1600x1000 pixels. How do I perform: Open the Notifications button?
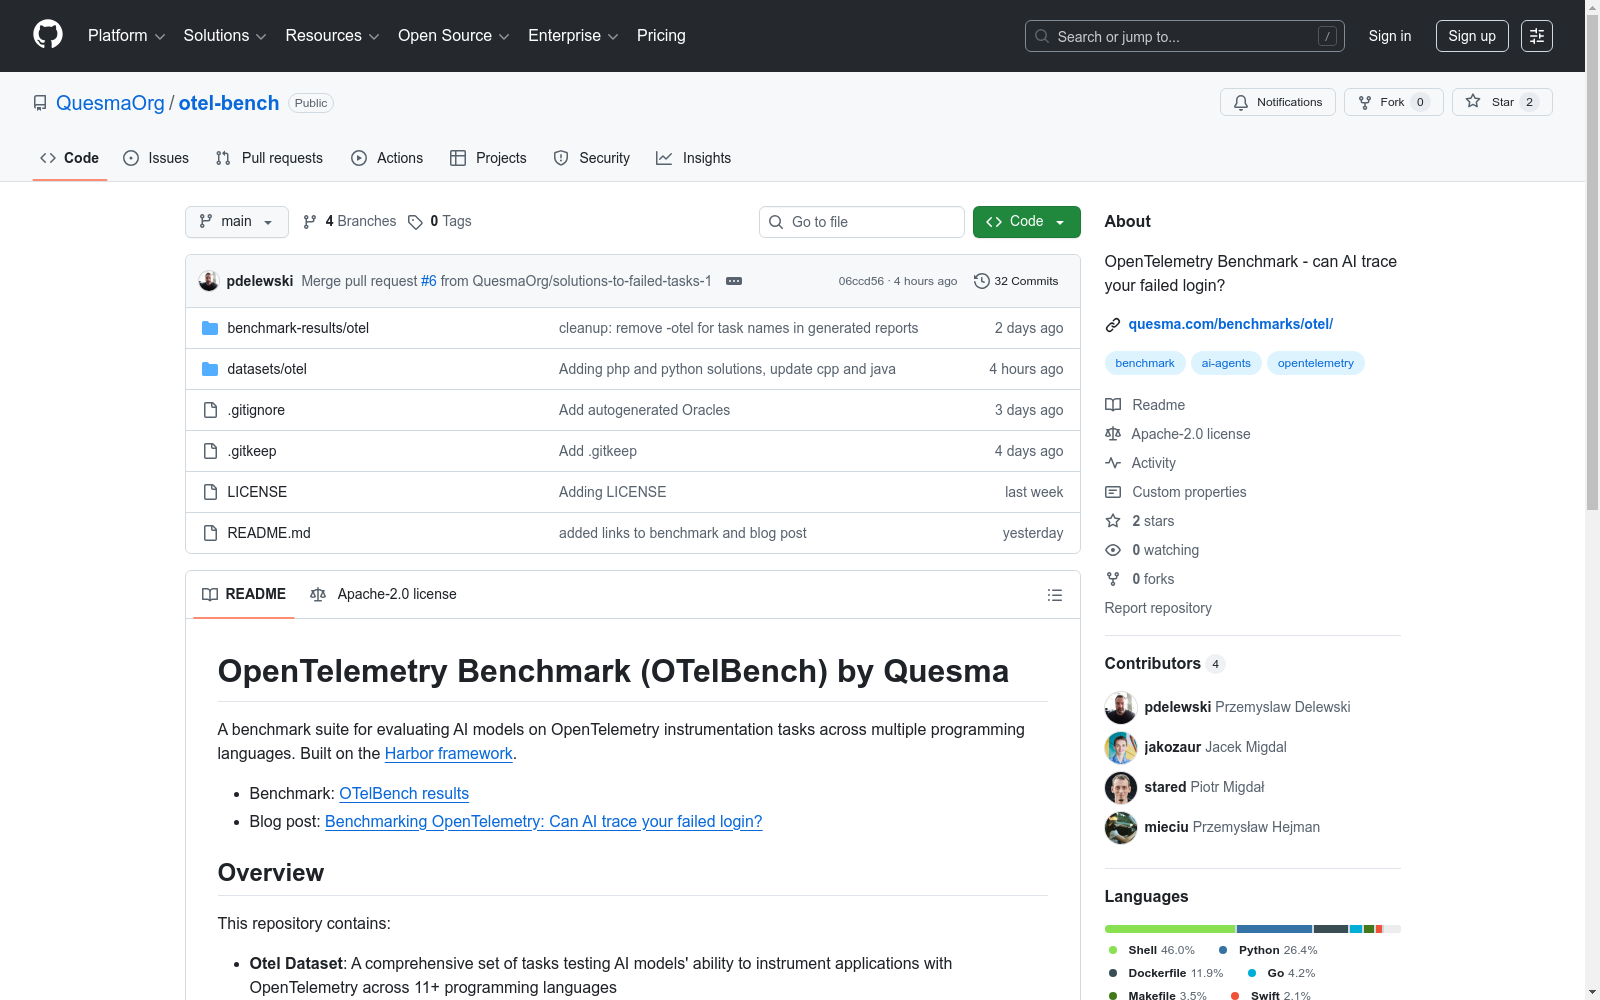[1278, 102]
